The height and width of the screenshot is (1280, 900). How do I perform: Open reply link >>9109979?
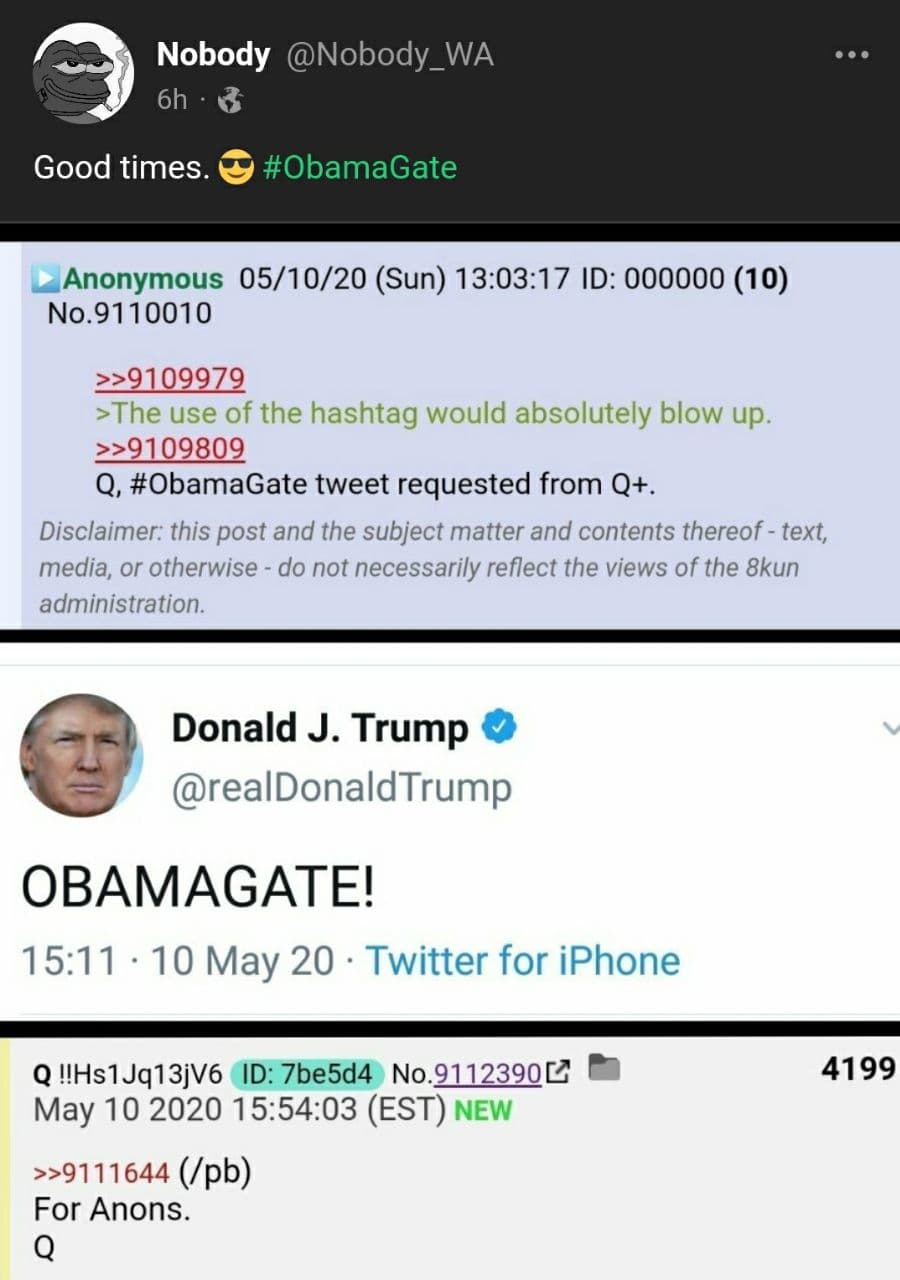[x=170, y=378]
